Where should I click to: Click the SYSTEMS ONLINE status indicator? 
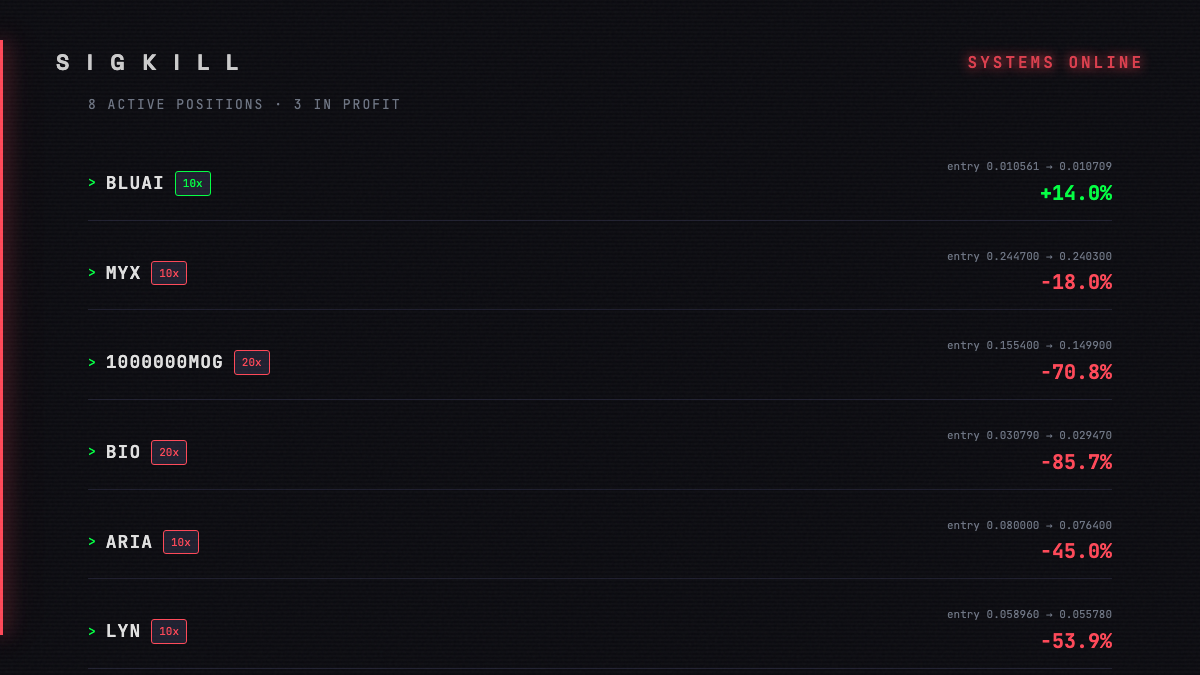click(x=1055, y=63)
